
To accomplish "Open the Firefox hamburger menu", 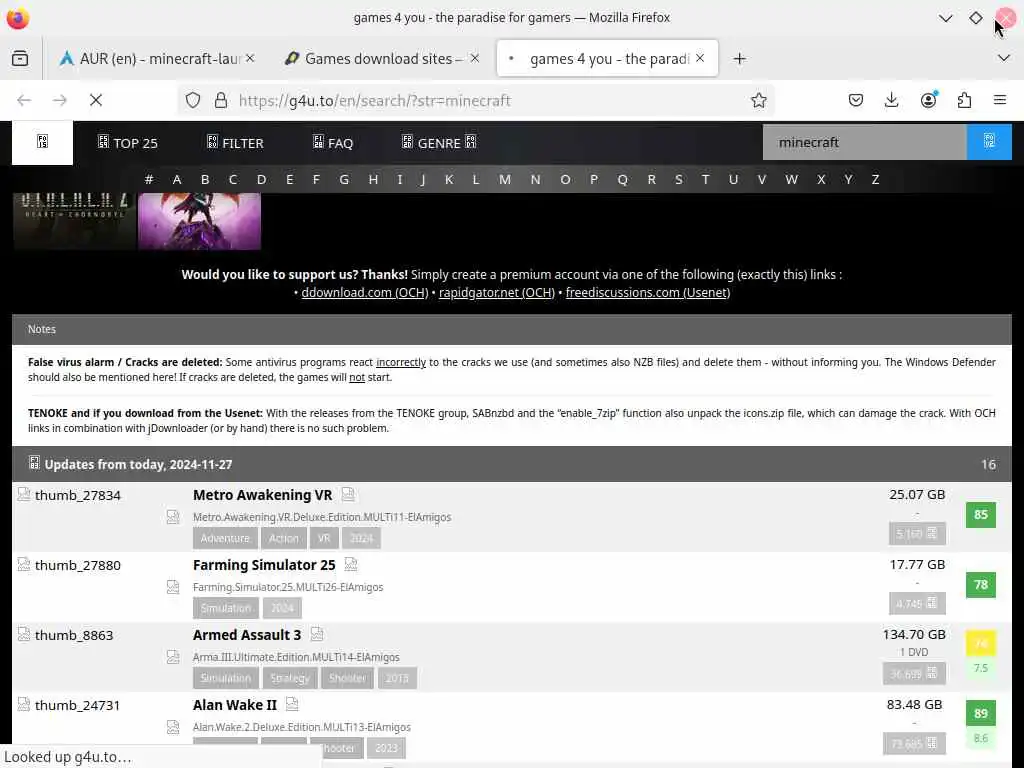I will pyautogui.click(x=999, y=100).
